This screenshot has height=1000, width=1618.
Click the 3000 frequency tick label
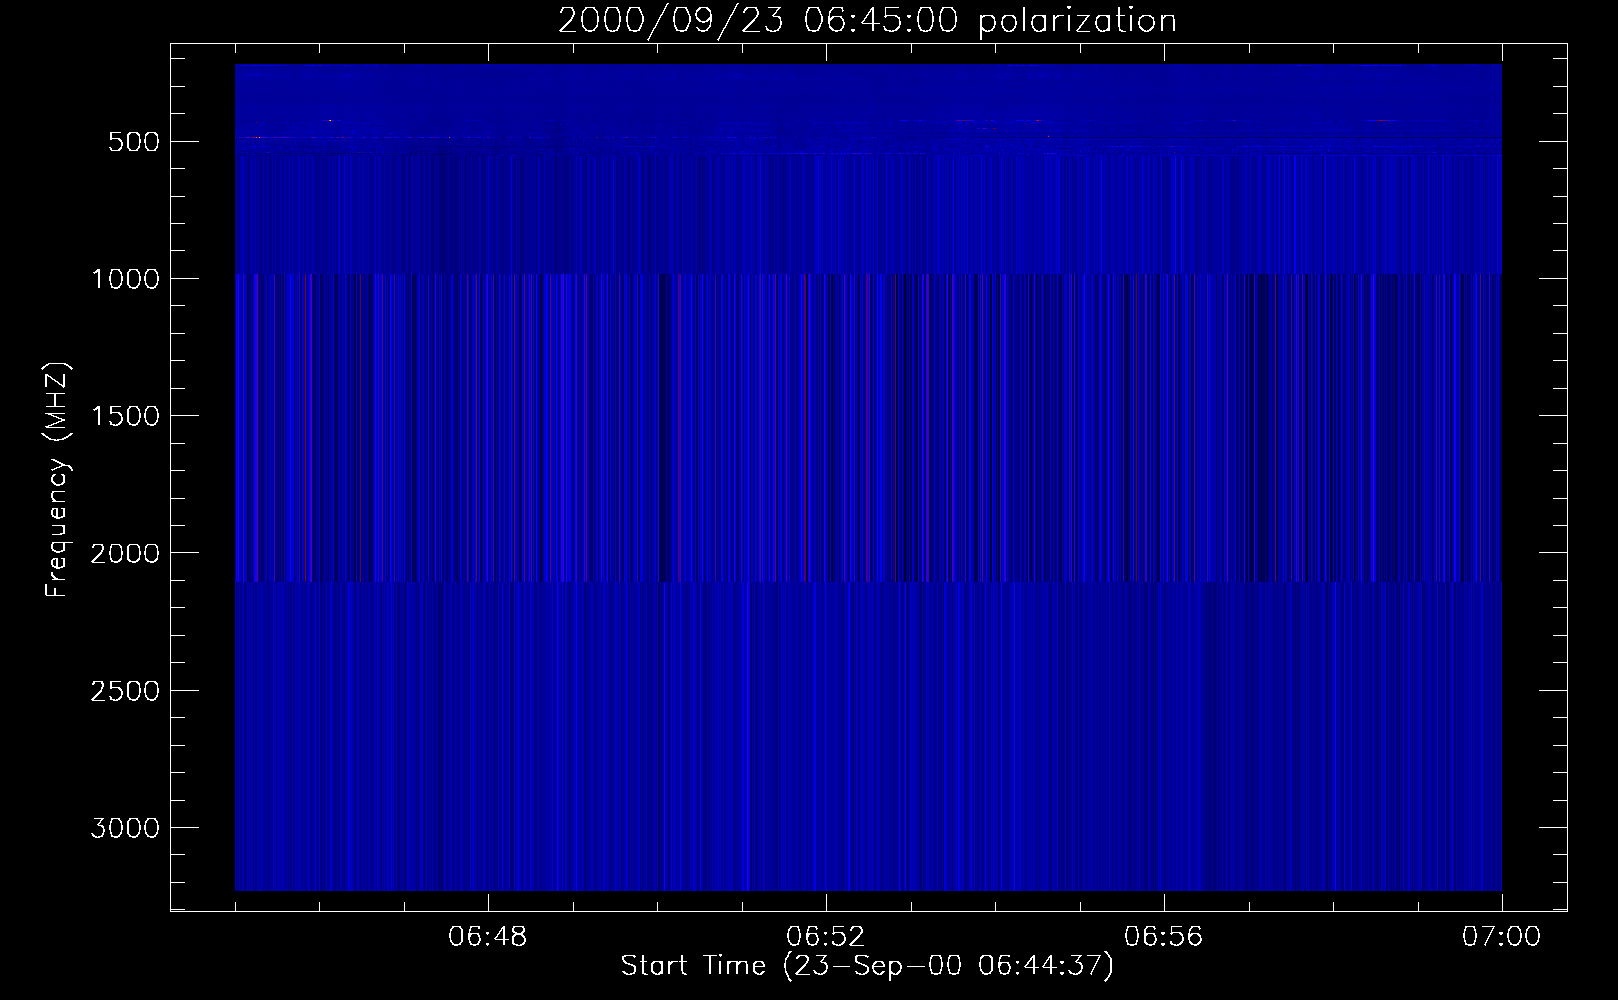(125, 828)
